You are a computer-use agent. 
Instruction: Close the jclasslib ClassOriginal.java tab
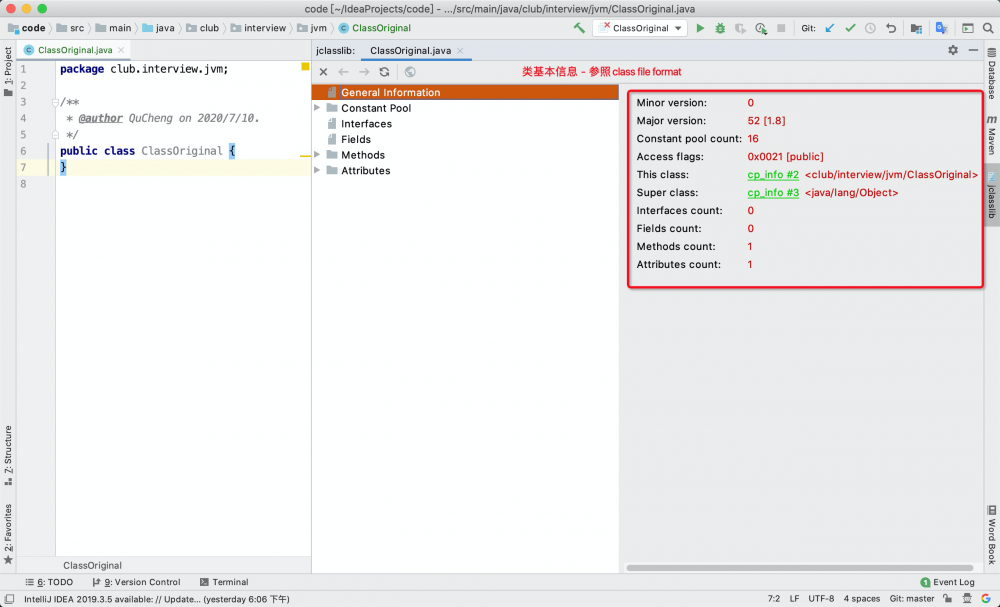[x=460, y=50]
